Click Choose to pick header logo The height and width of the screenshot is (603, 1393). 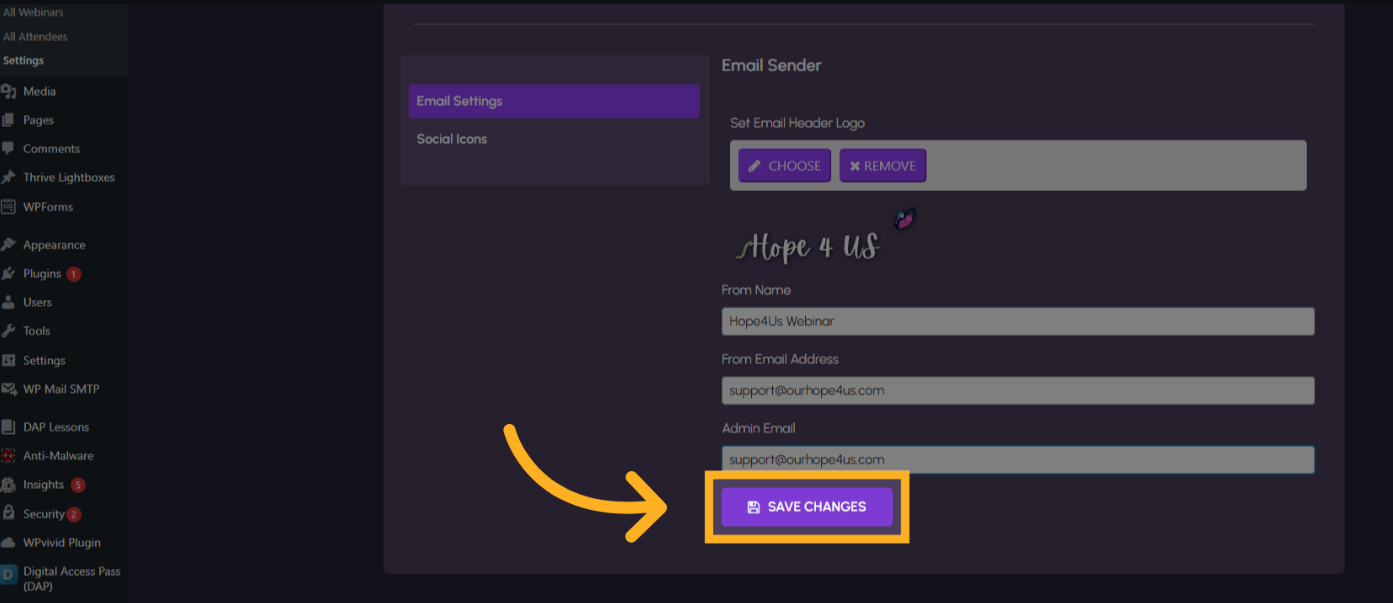pos(784,166)
